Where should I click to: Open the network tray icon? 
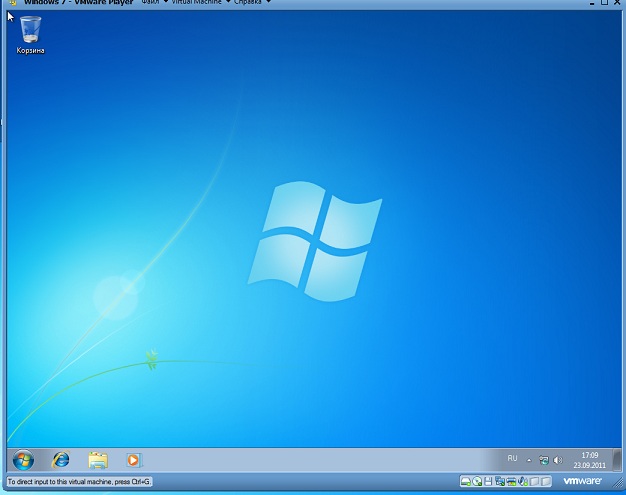click(544, 460)
